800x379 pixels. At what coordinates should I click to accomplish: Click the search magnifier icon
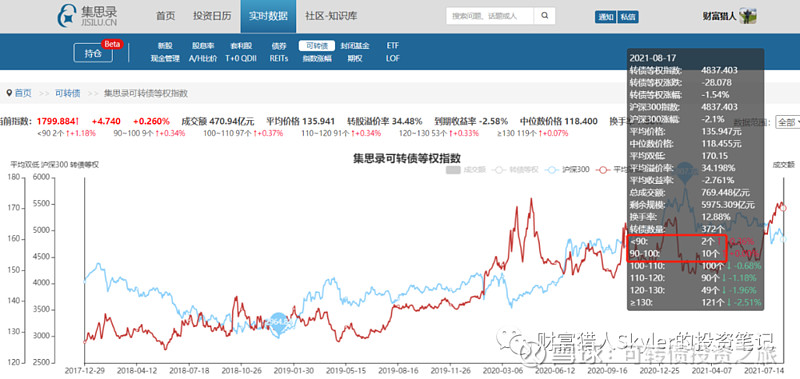[544, 16]
